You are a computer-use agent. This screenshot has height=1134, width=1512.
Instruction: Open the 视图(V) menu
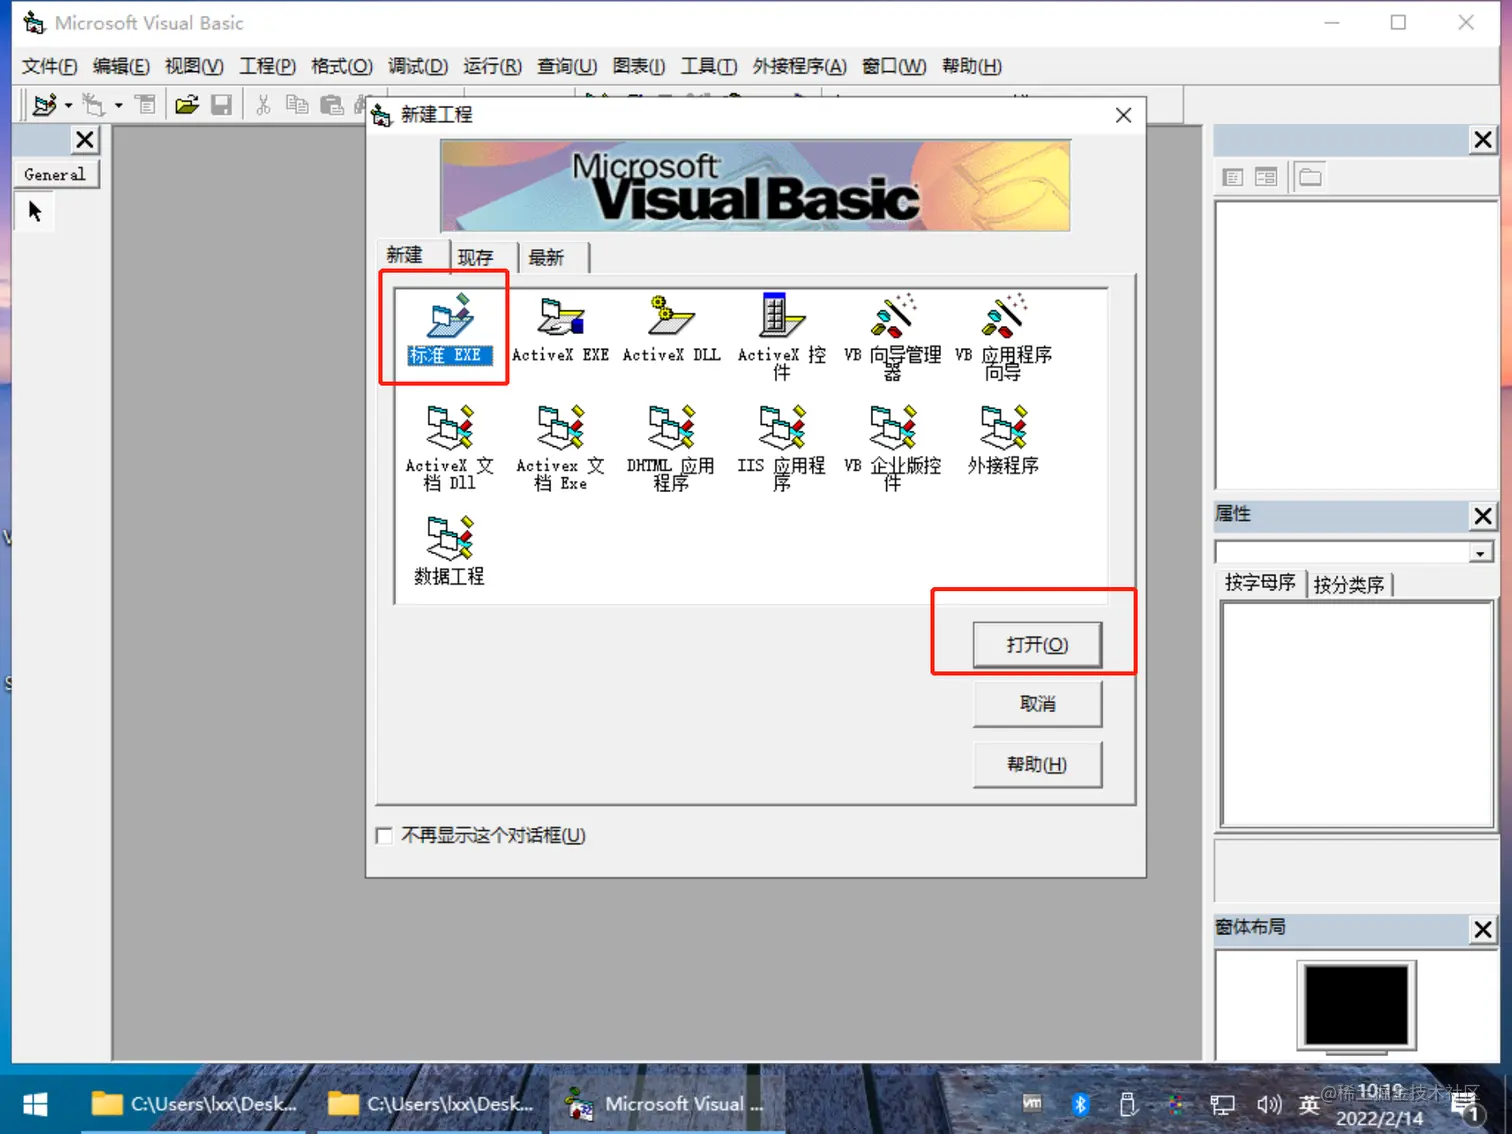[x=194, y=66]
